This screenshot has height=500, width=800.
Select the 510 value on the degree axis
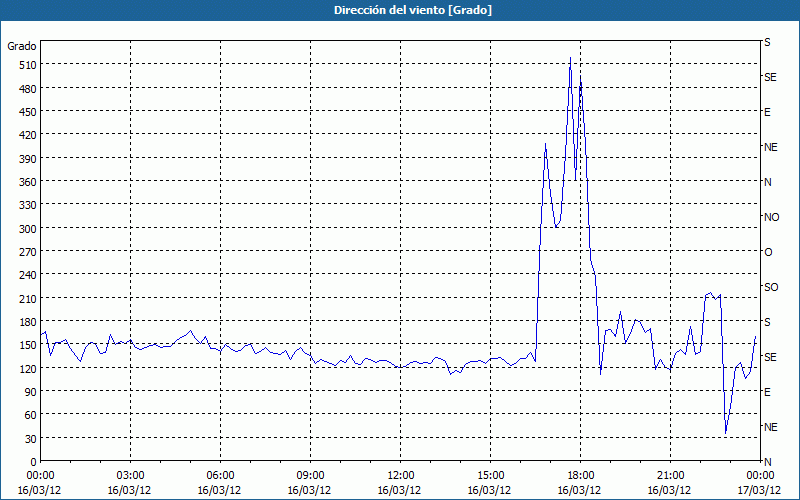click(28, 65)
